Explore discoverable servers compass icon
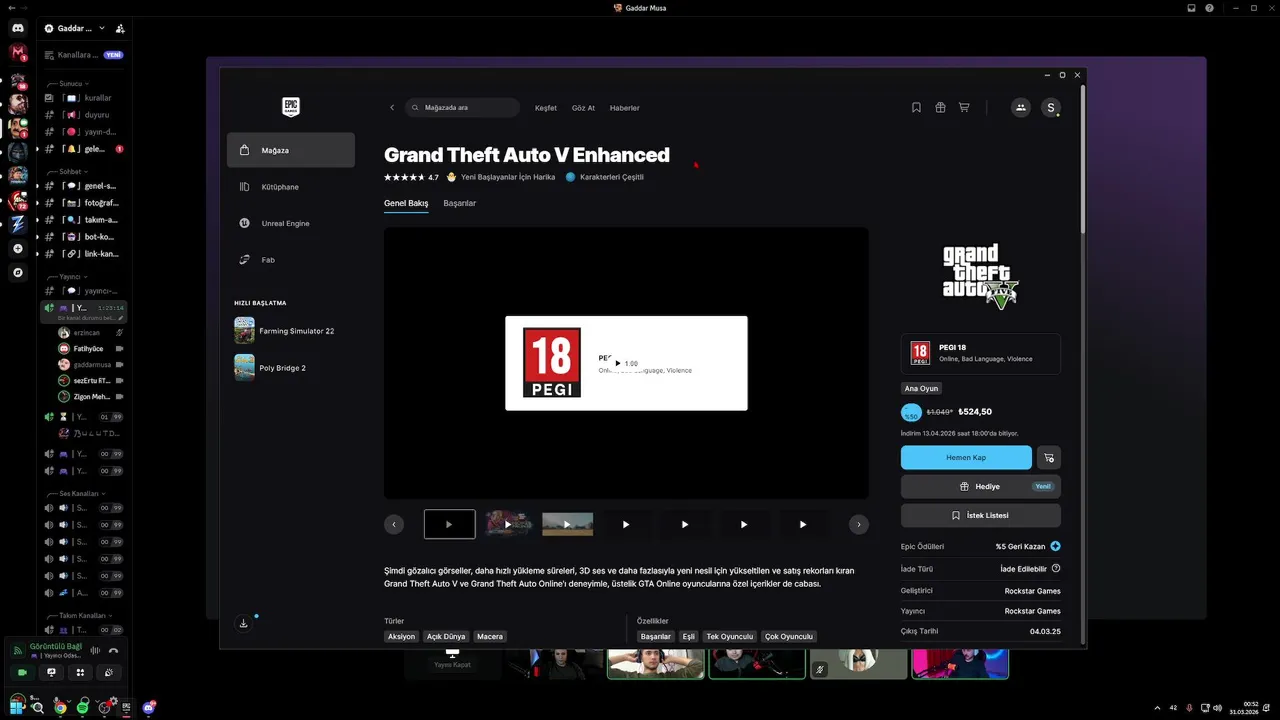 (18, 272)
